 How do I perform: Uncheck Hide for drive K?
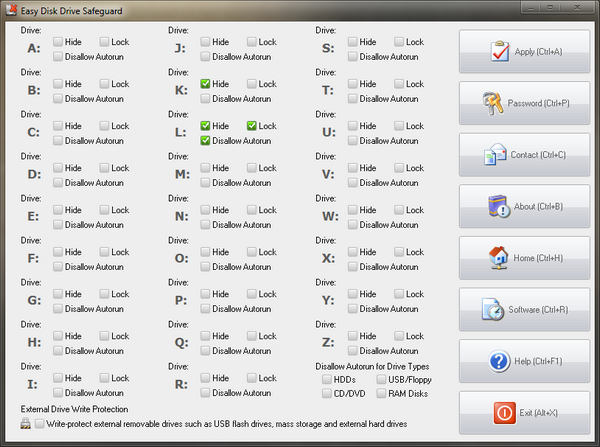coord(206,84)
